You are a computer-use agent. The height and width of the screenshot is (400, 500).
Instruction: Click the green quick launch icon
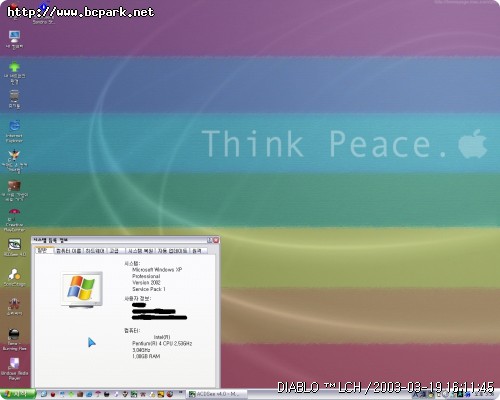[71, 394]
